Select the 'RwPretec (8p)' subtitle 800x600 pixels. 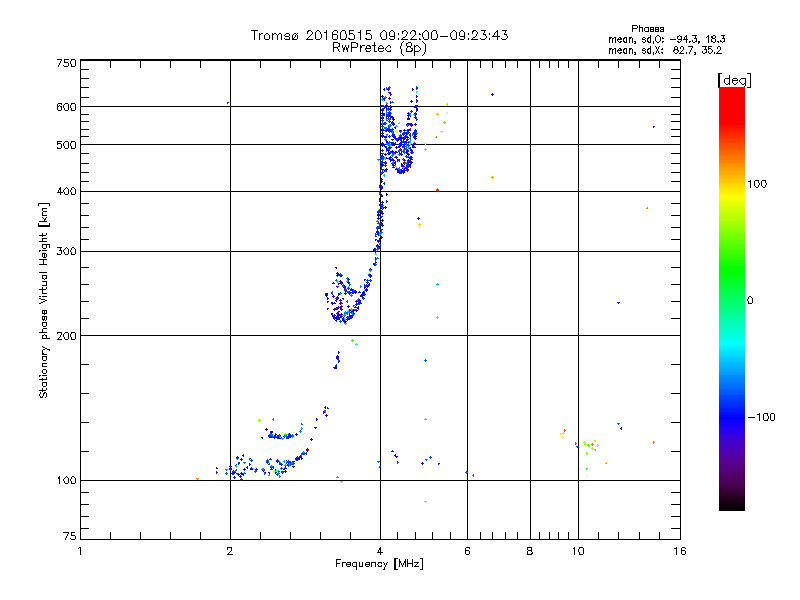tap(379, 48)
